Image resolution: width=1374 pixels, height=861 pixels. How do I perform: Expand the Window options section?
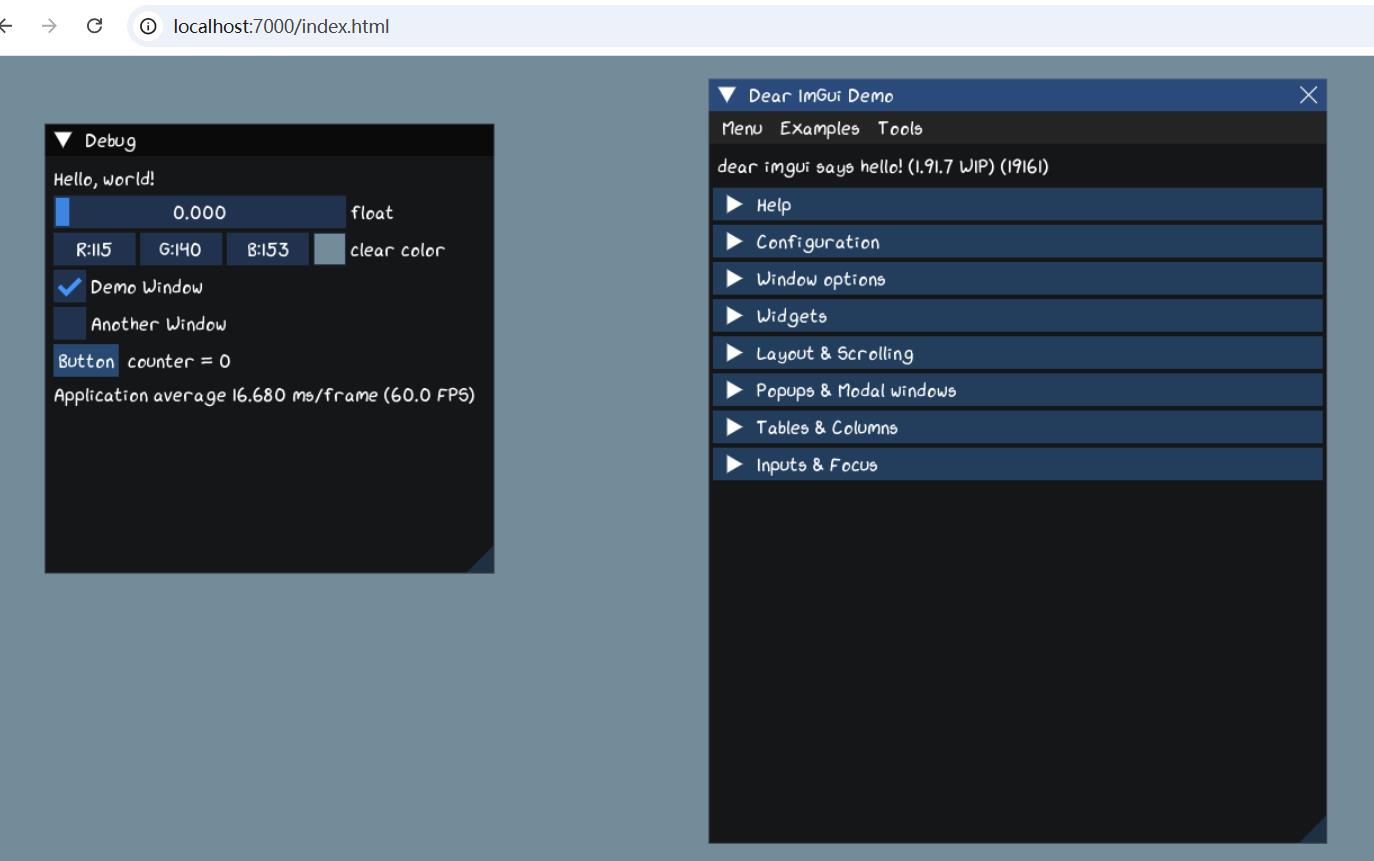[x=1018, y=279]
